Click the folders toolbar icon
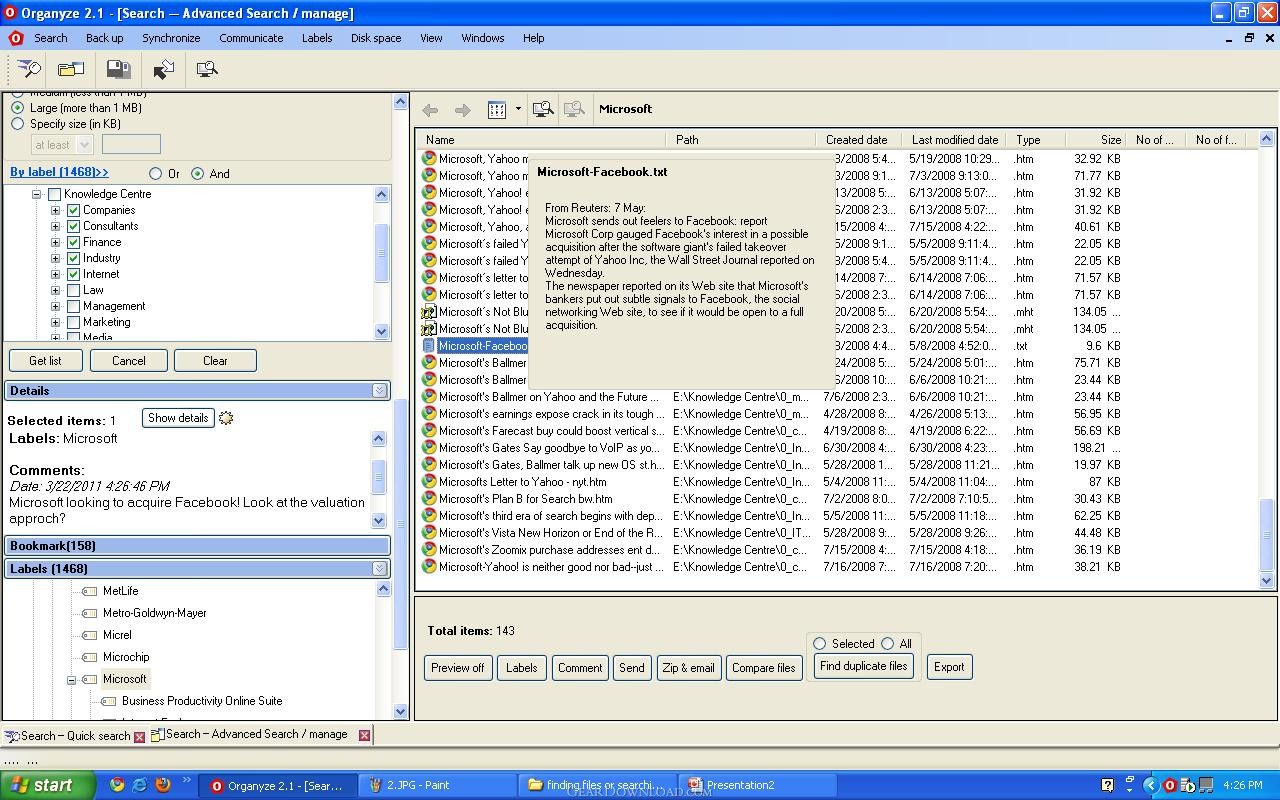 [71, 69]
